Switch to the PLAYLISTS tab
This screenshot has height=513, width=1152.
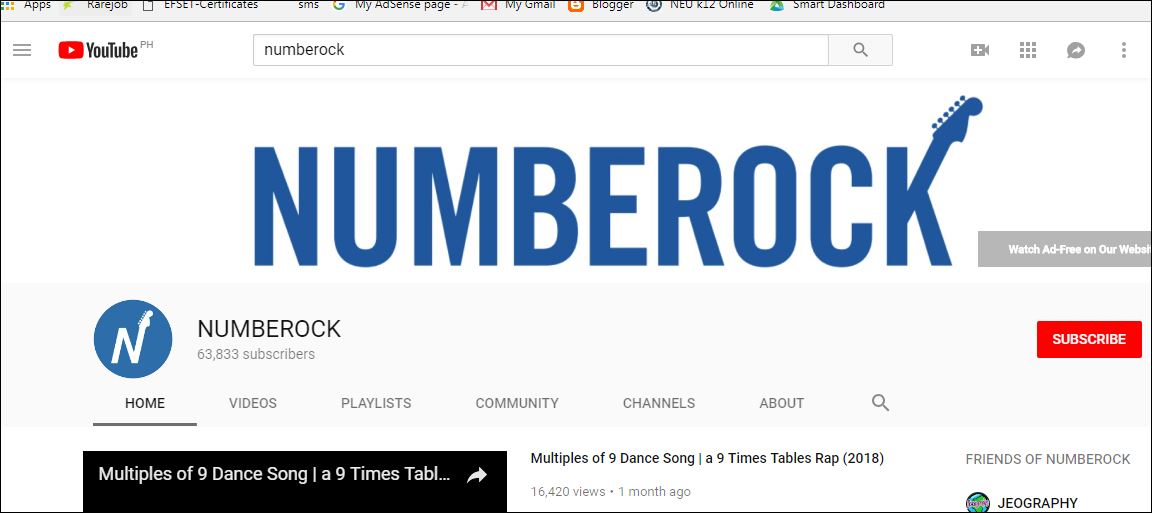pyautogui.click(x=376, y=403)
